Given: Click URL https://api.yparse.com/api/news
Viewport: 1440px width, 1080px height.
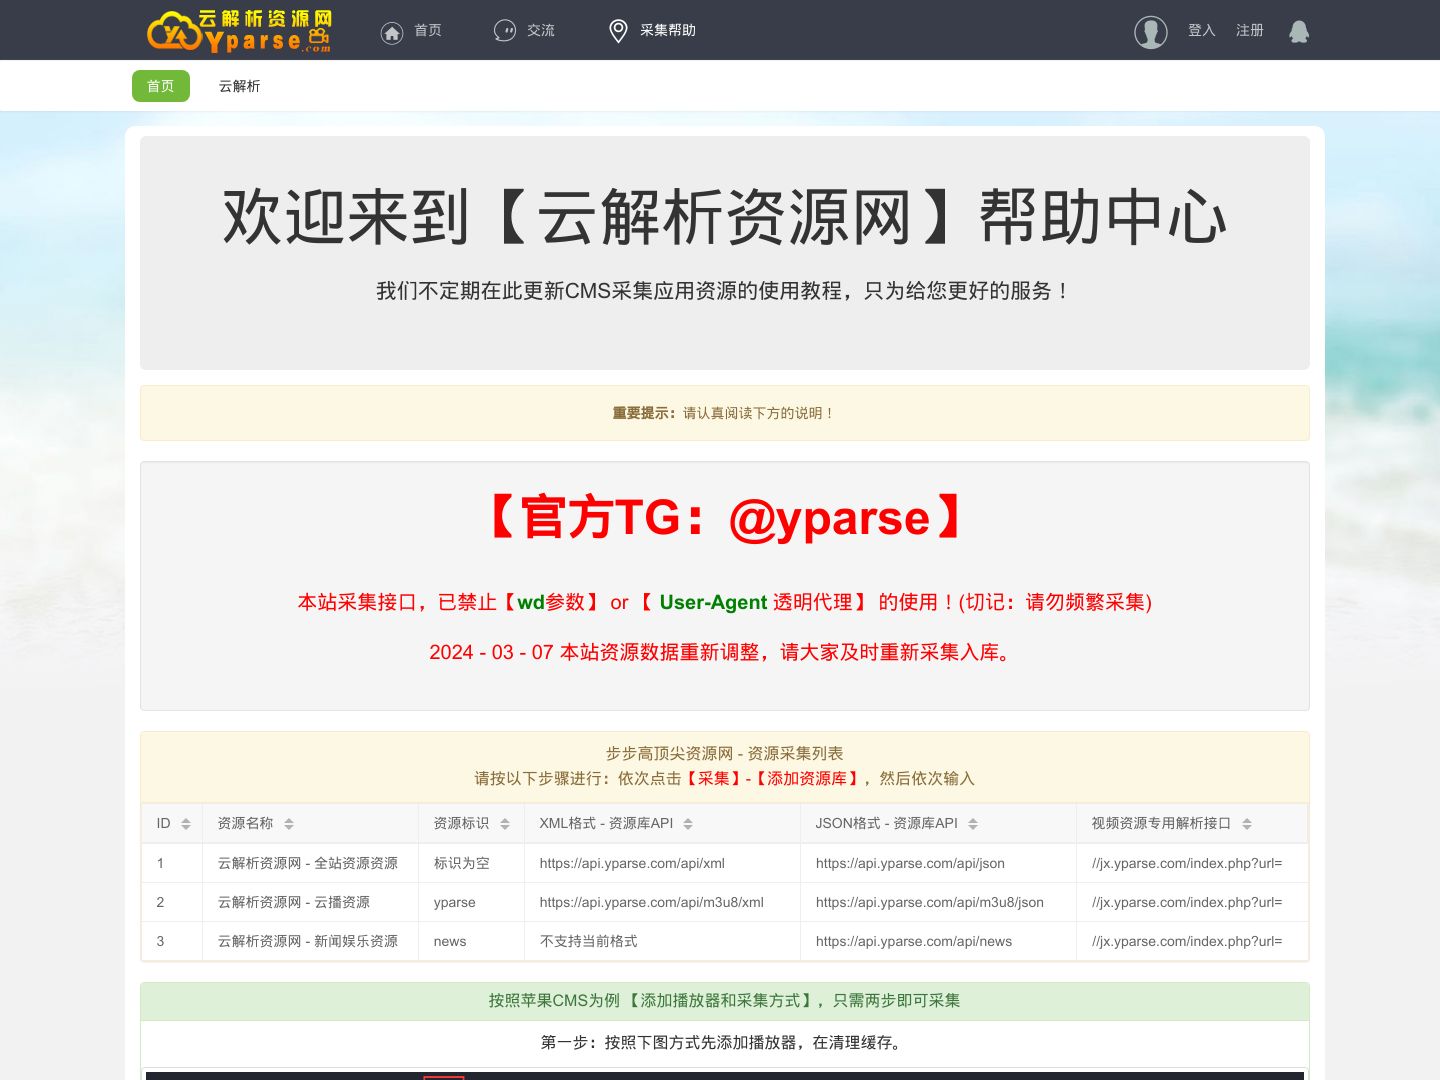Looking at the screenshot, I should (914, 941).
